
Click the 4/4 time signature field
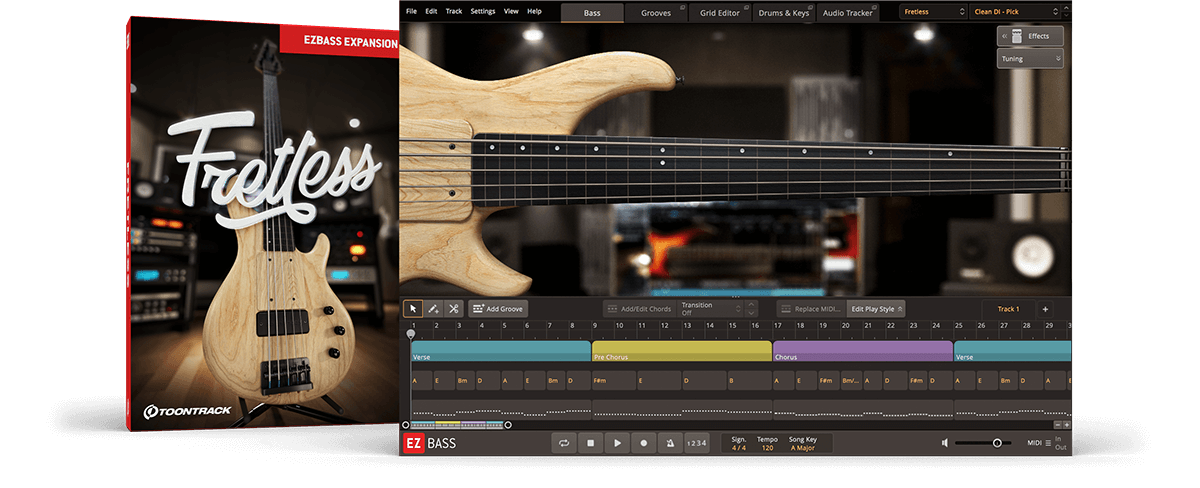tap(739, 448)
